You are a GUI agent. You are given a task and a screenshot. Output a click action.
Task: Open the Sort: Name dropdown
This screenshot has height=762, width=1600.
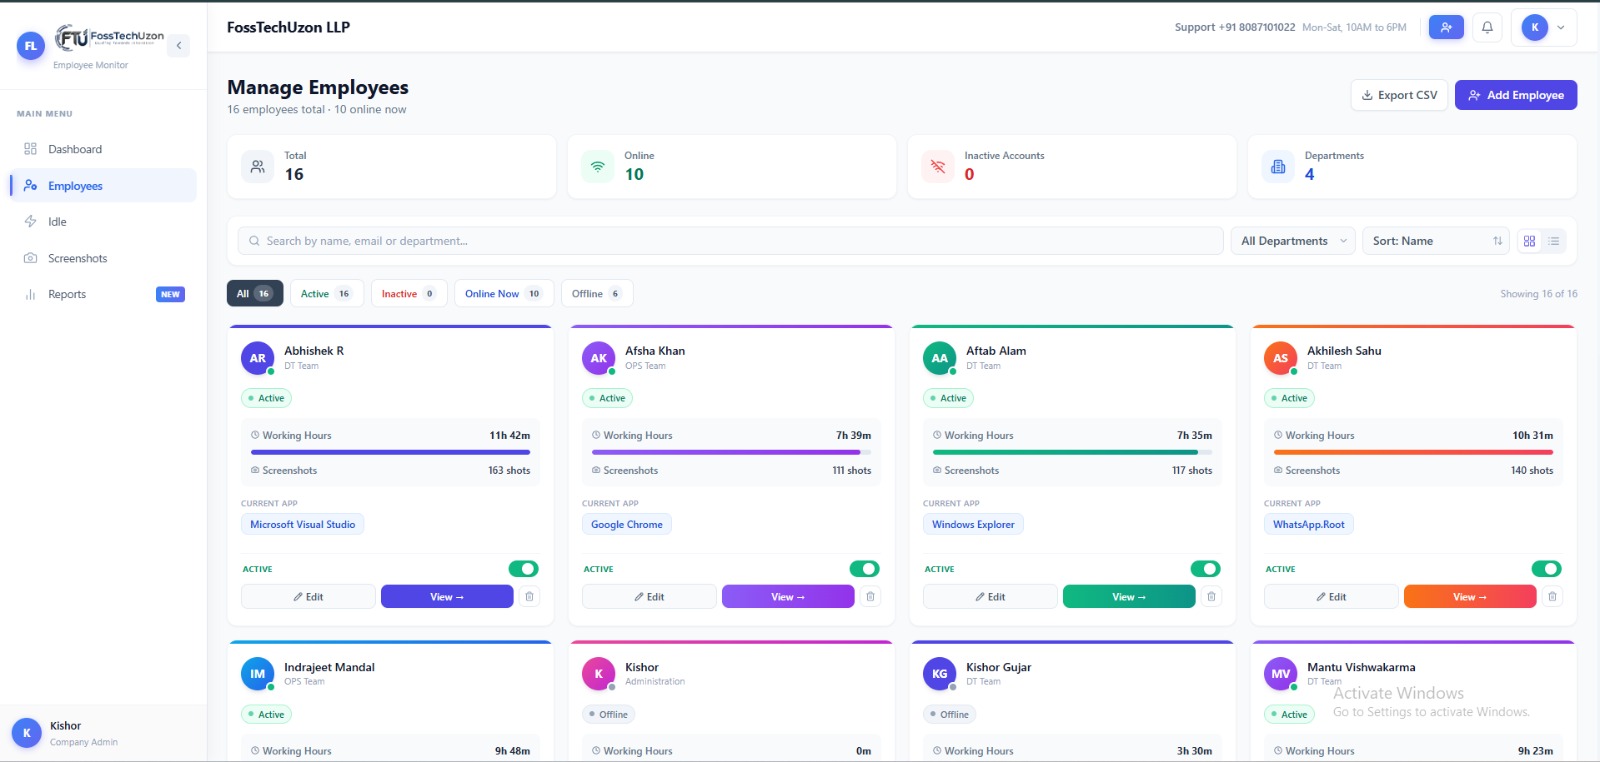tap(1436, 241)
